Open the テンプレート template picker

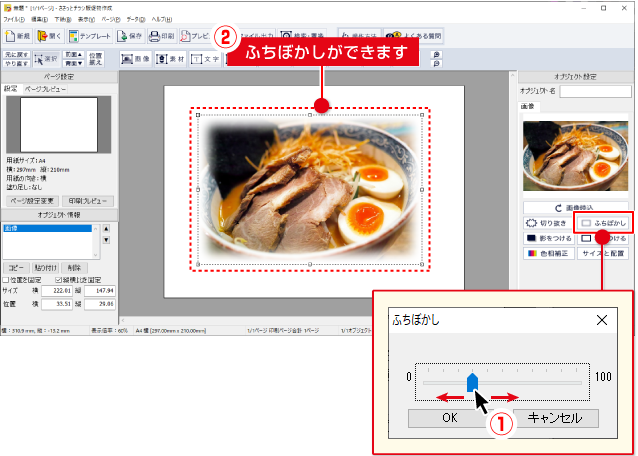[x=90, y=36]
